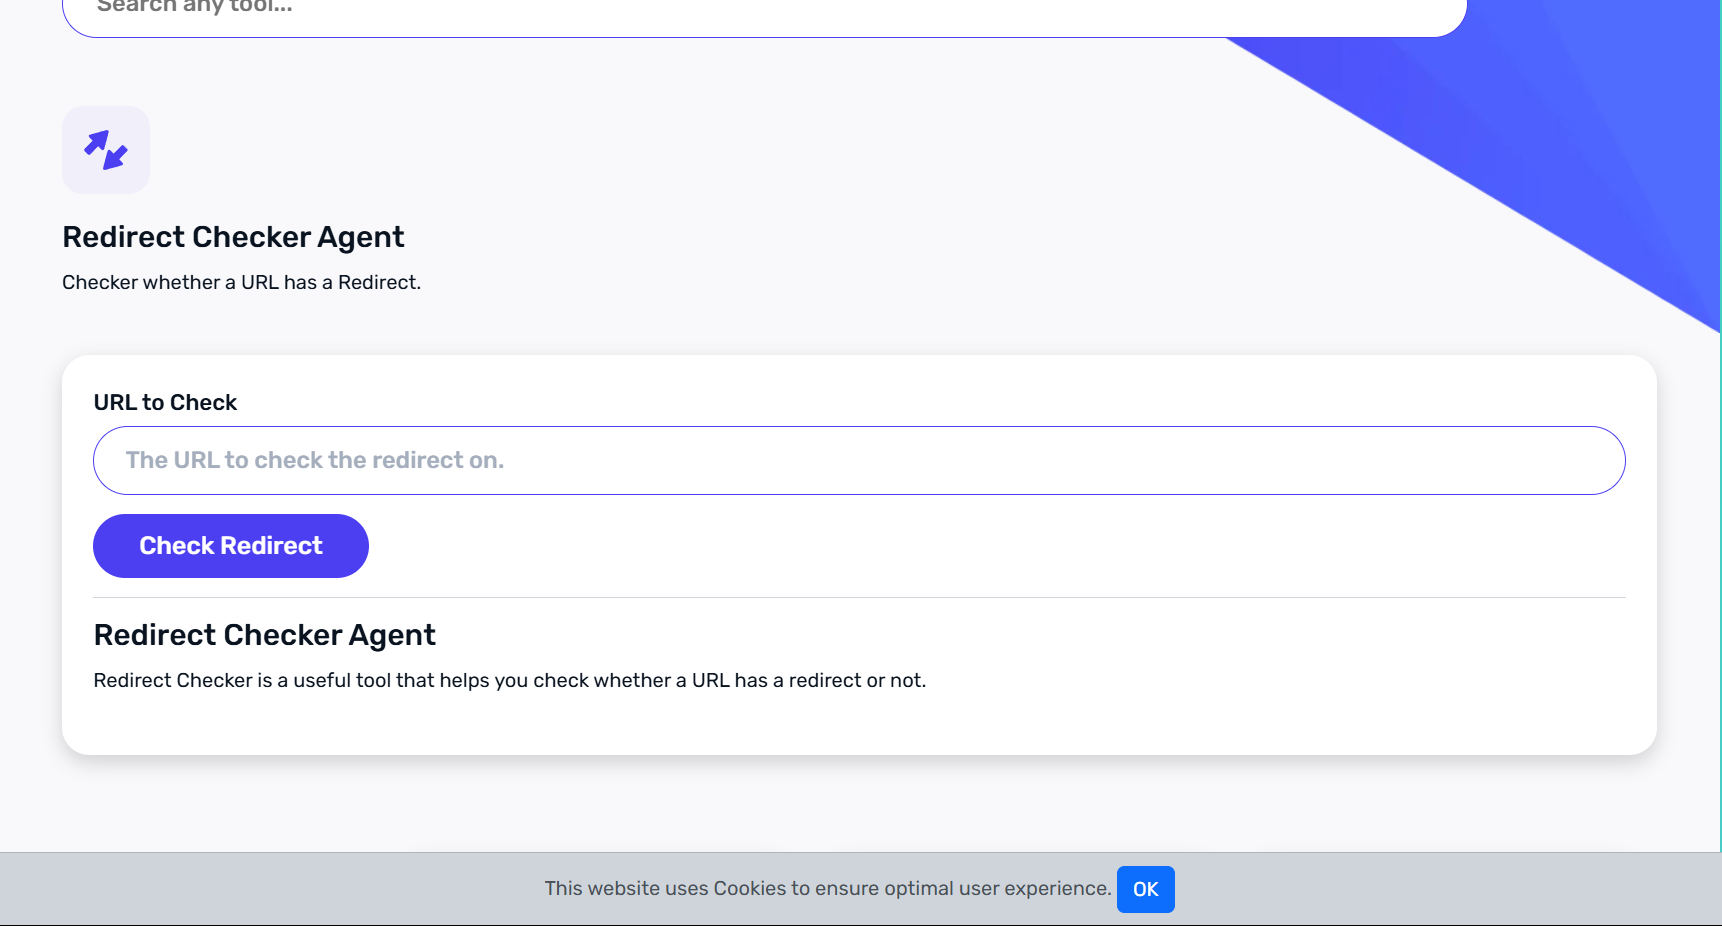
Task: Click the downward-pointing arrow in the redirect icon
Action: coord(116,157)
